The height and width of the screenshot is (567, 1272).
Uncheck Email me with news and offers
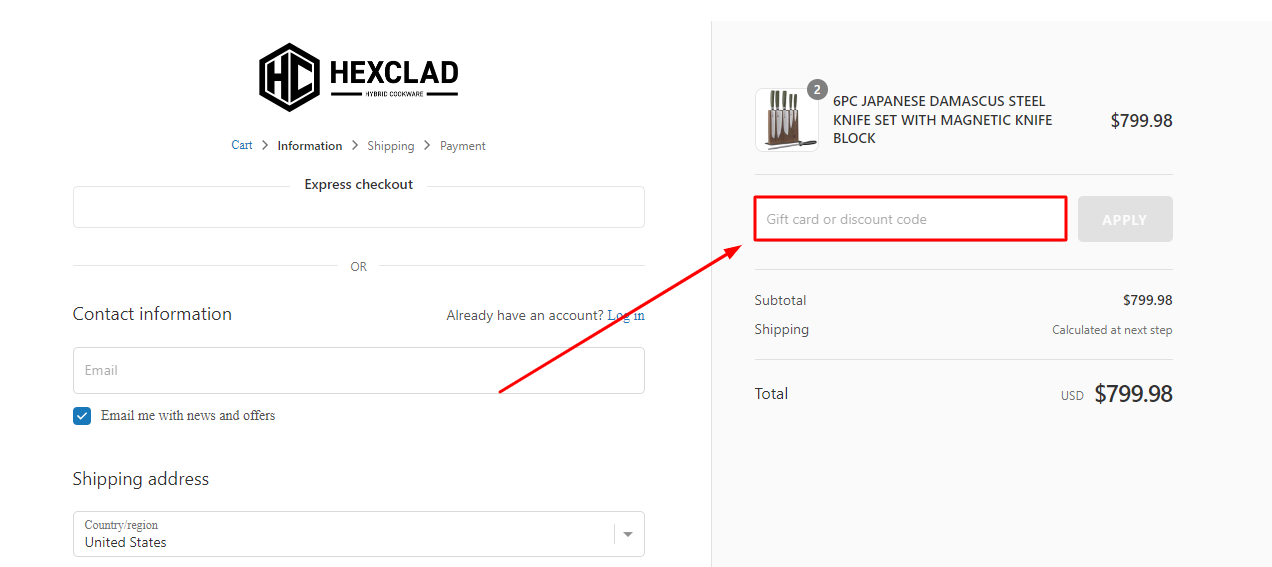pos(82,416)
